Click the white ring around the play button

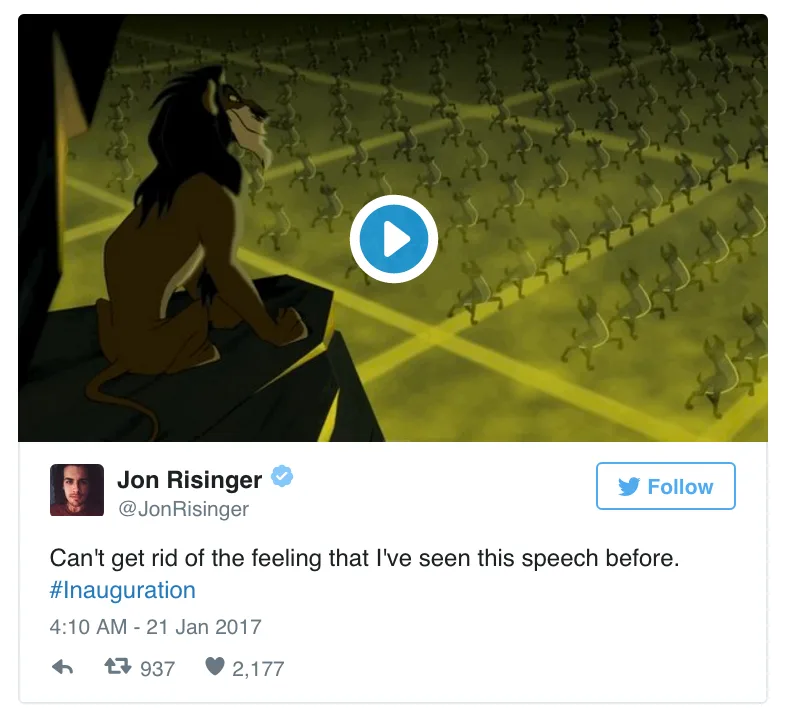(393, 200)
